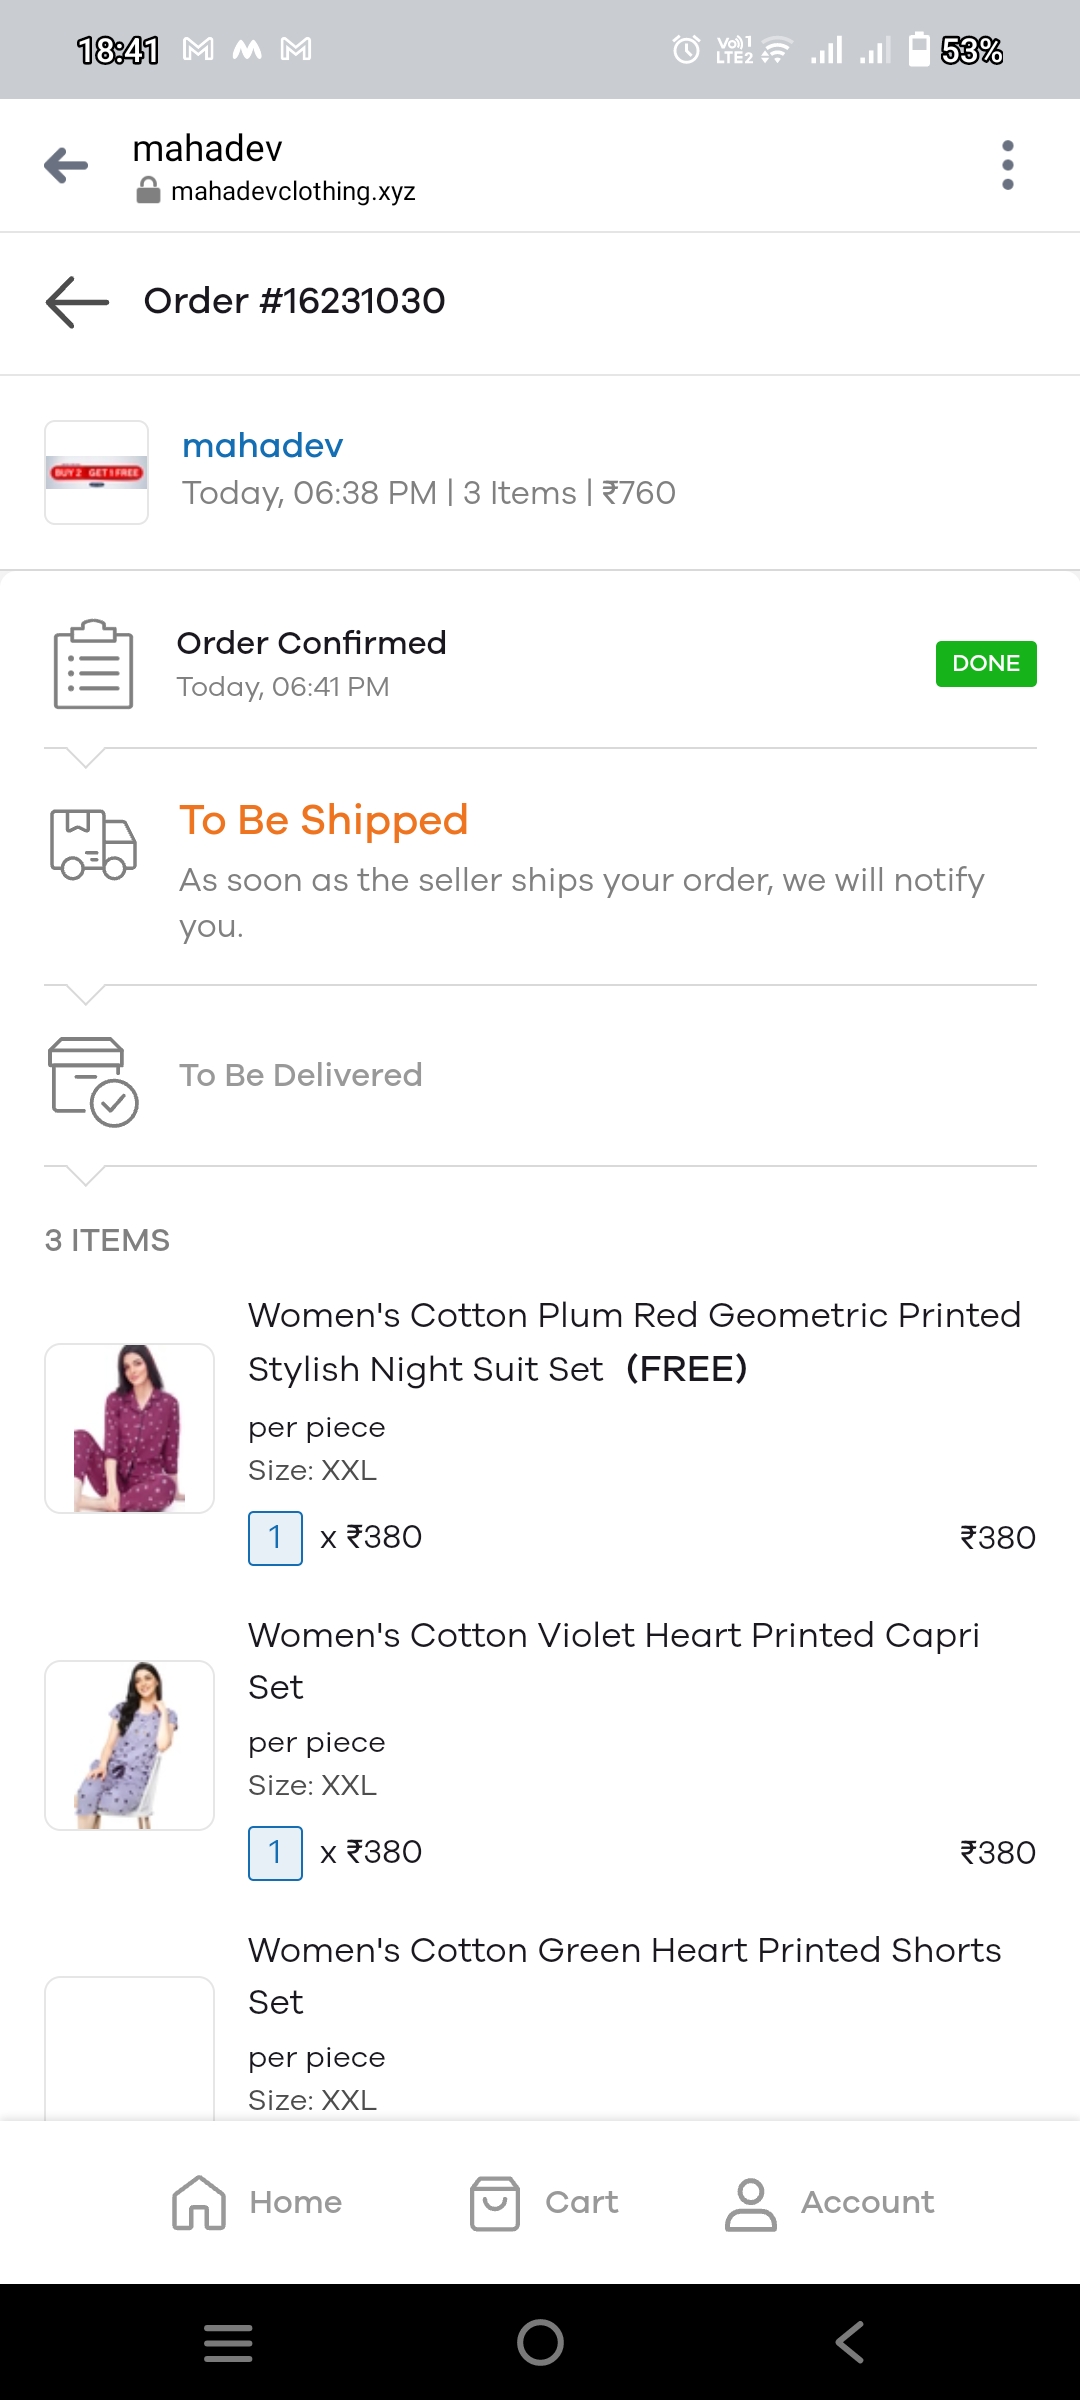
Task: Open the Account tab
Action: tap(830, 2203)
